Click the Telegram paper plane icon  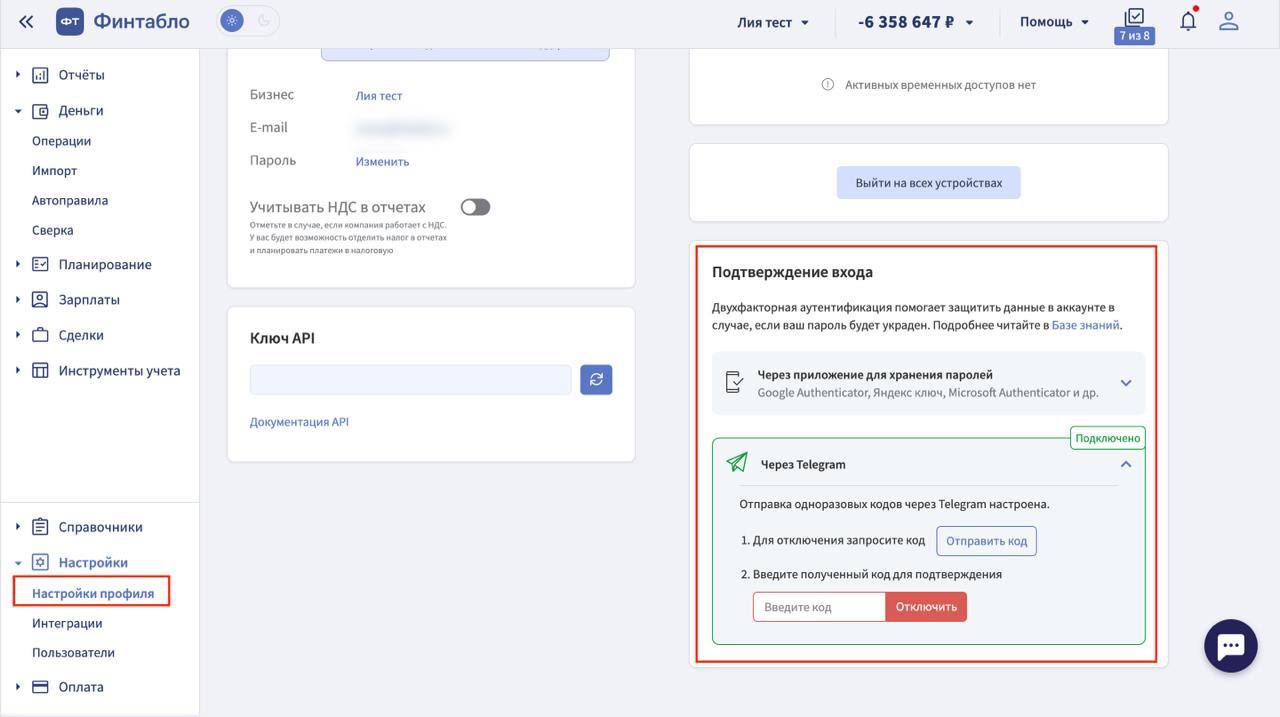(x=737, y=462)
